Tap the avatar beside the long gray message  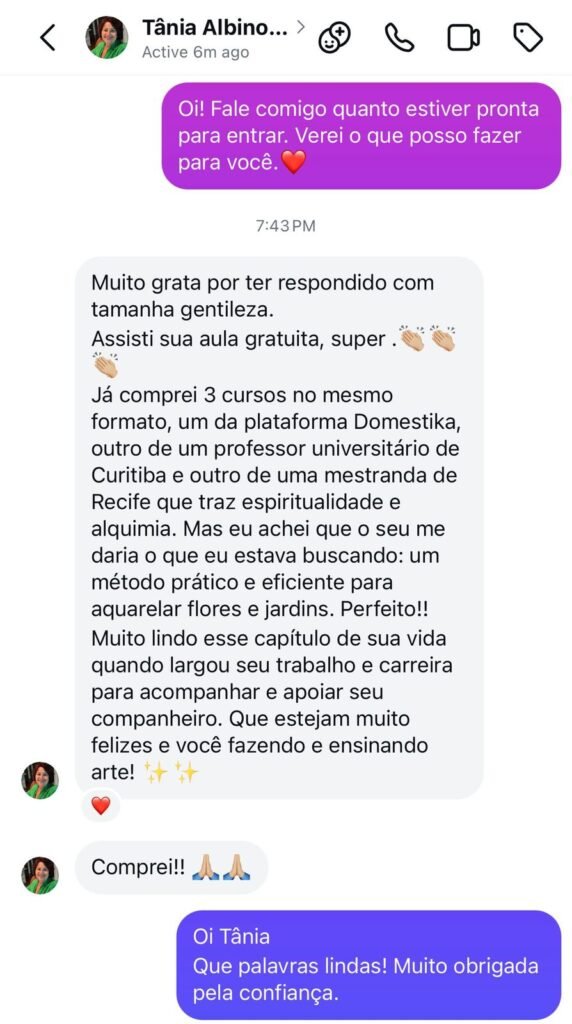click(x=40, y=780)
